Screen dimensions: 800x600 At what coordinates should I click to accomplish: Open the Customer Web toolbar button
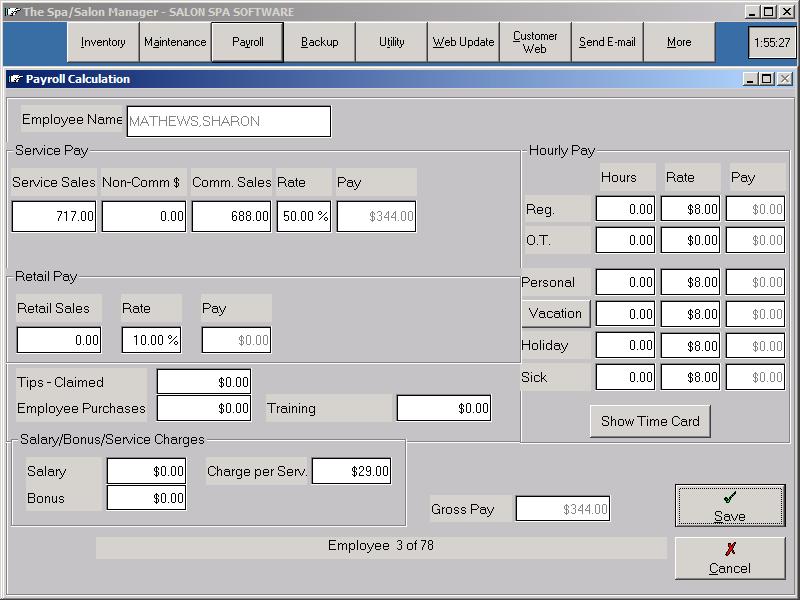535,42
